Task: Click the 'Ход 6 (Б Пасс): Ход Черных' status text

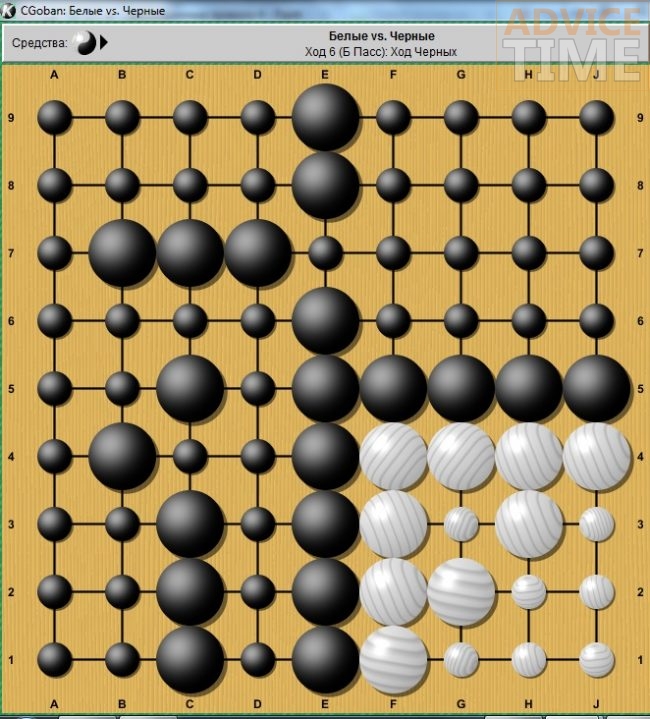Action: (x=381, y=52)
